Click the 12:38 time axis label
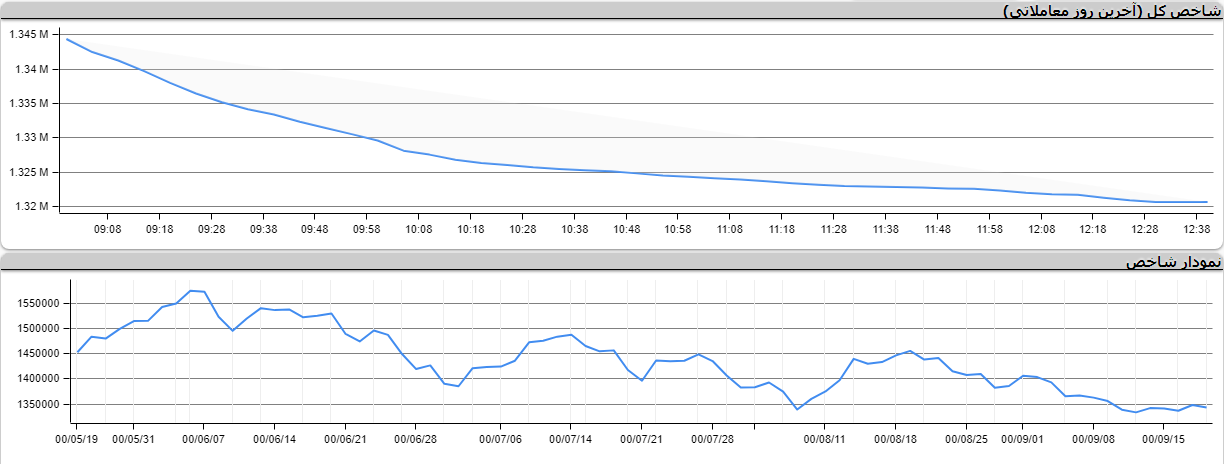The image size is (1224, 464). [1196, 229]
